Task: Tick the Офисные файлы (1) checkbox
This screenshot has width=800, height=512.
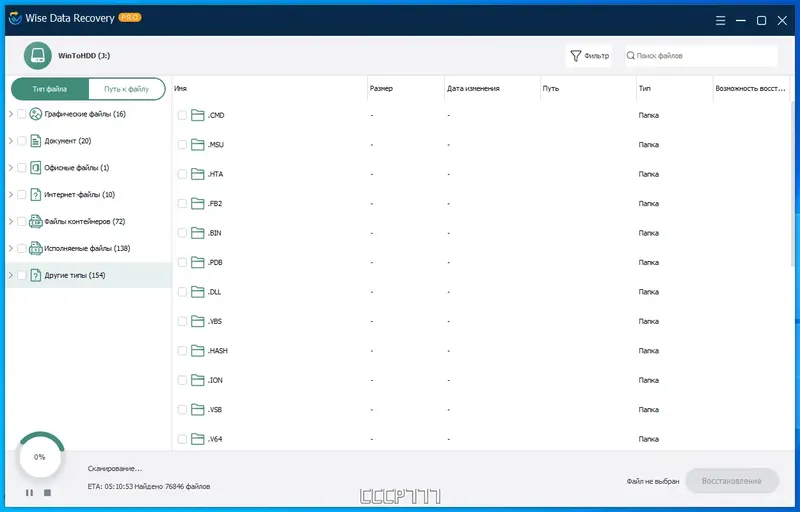Action: coord(21,168)
